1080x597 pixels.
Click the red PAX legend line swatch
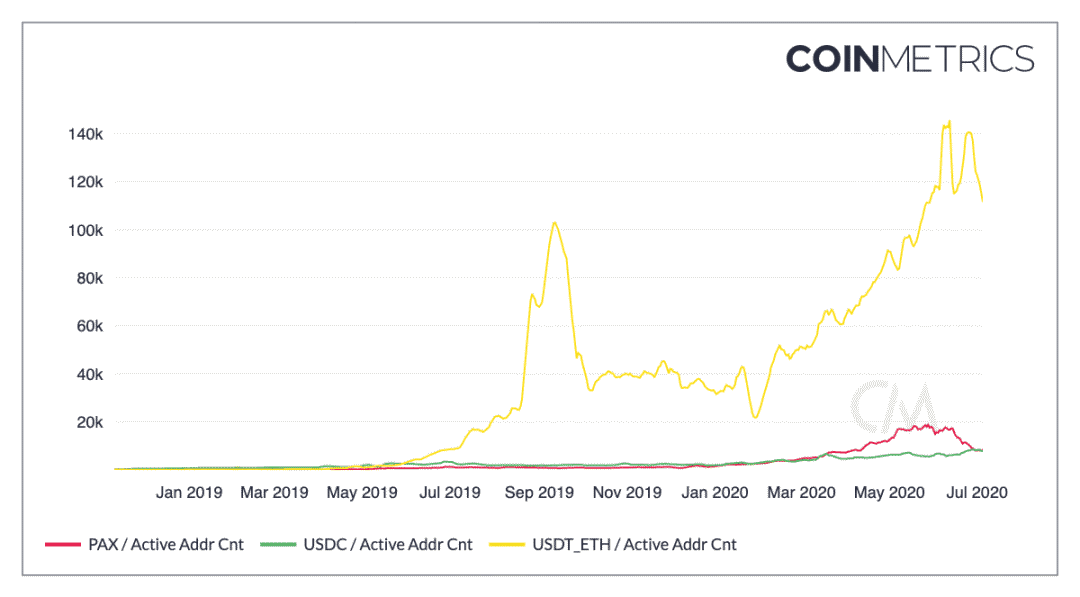pos(63,544)
